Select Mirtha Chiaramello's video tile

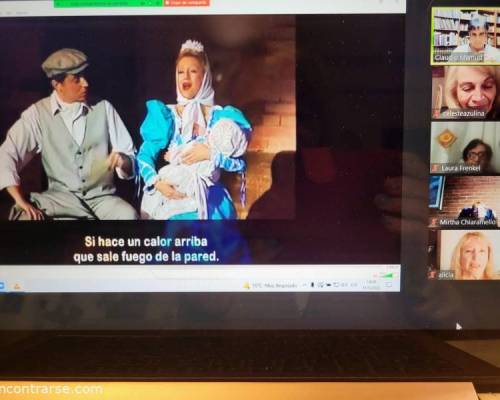466,202
